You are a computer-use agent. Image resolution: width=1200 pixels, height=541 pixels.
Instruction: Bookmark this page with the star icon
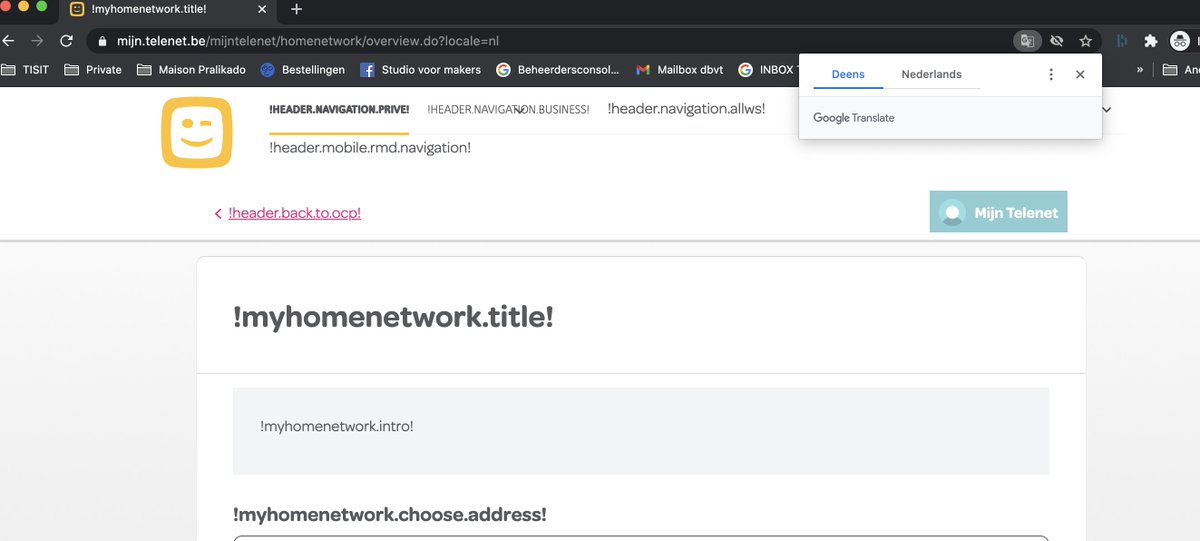pyautogui.click(x=1085, y=41)
